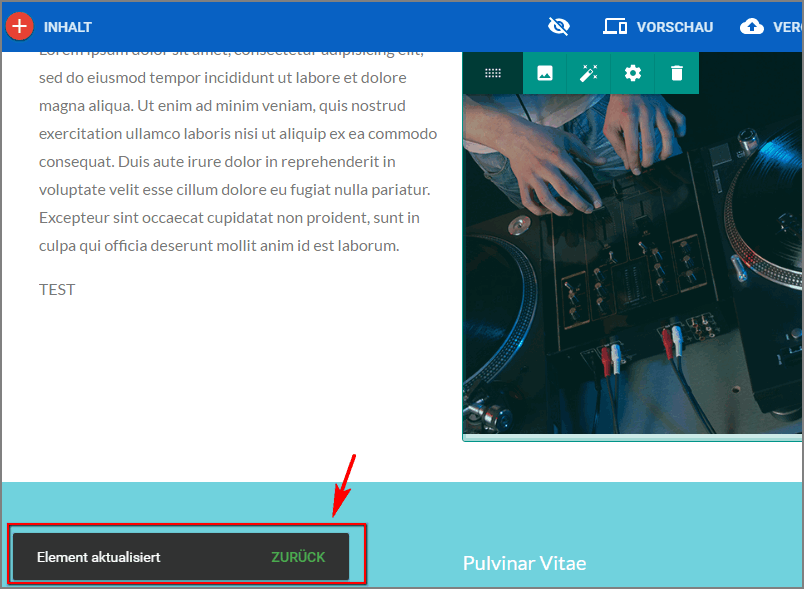This screenshot has width=804, height=589.
Task: Click the change image icon
Action: (x=545, y=73)
